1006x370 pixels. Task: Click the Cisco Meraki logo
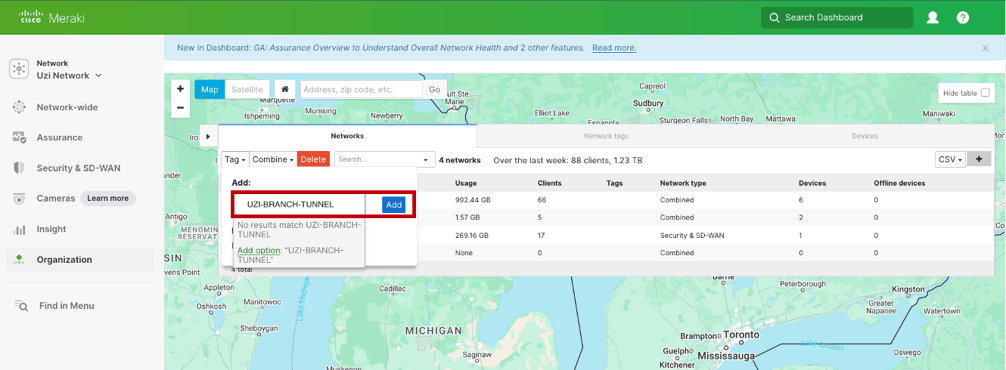pos(51,17)
